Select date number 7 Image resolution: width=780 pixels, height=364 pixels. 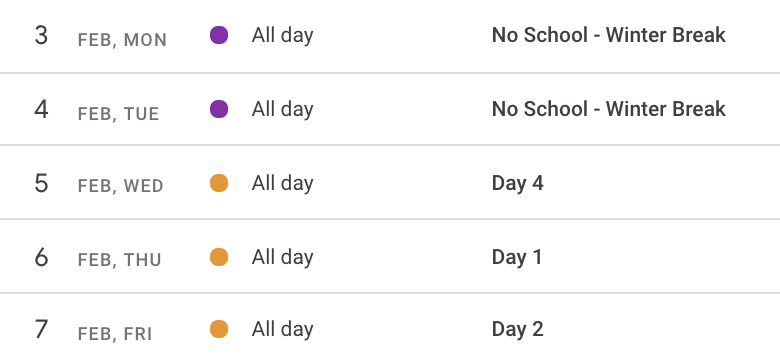point(41,330)
